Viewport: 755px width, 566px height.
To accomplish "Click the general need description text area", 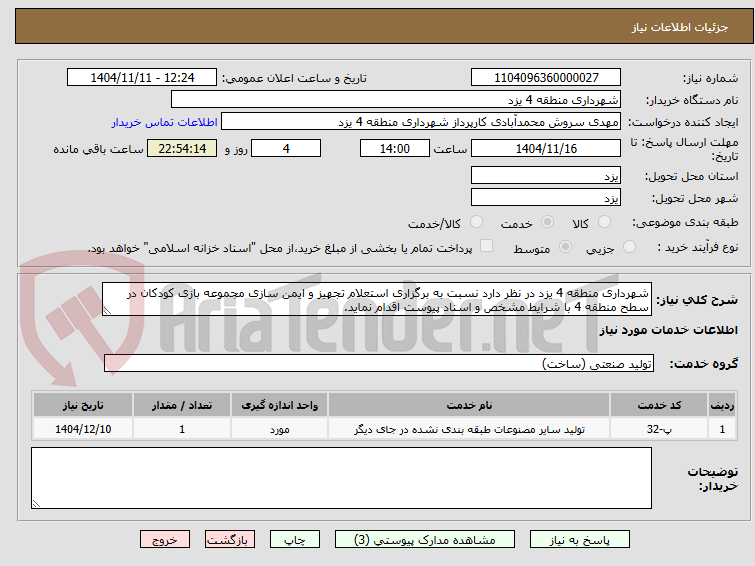I will (377, 300).
